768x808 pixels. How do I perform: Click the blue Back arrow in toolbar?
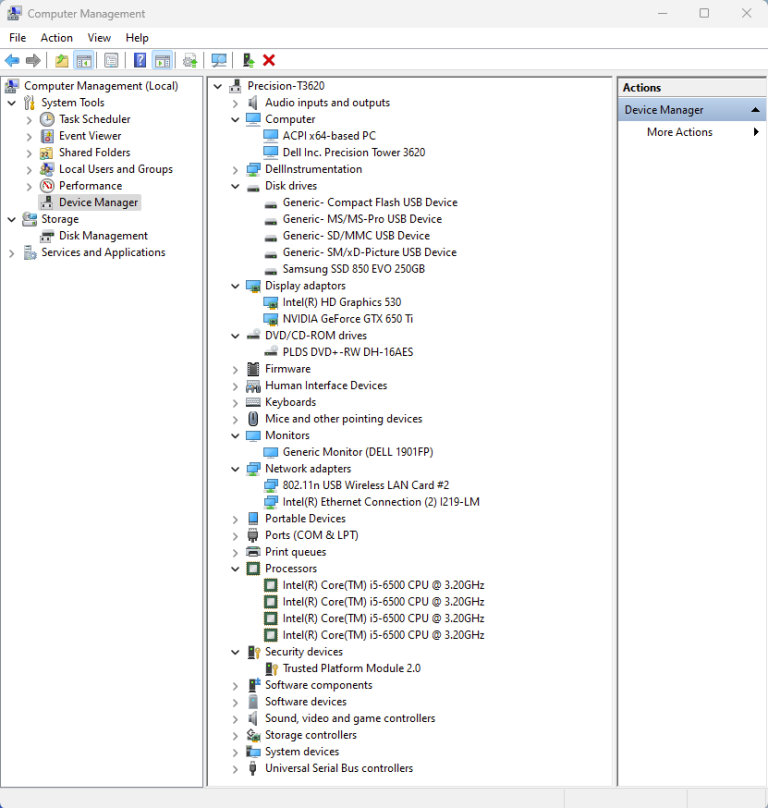pos(12,61)
